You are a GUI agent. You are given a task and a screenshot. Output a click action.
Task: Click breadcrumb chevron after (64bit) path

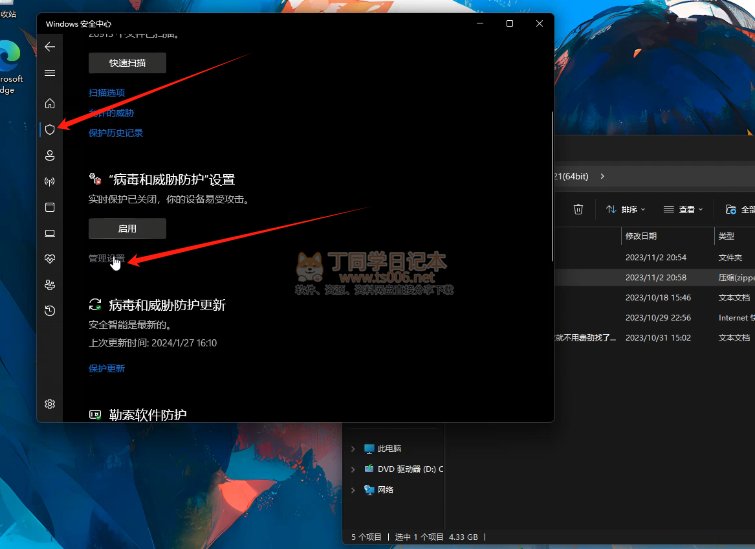(x=602, y=176)
